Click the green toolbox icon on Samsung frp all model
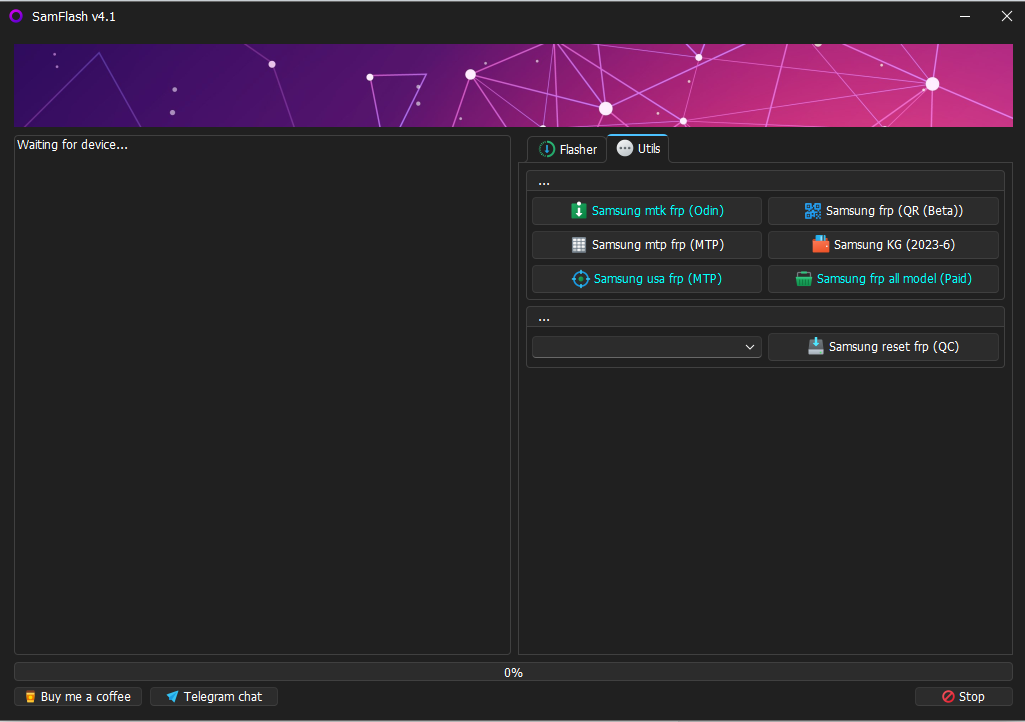 click(805, 278)
